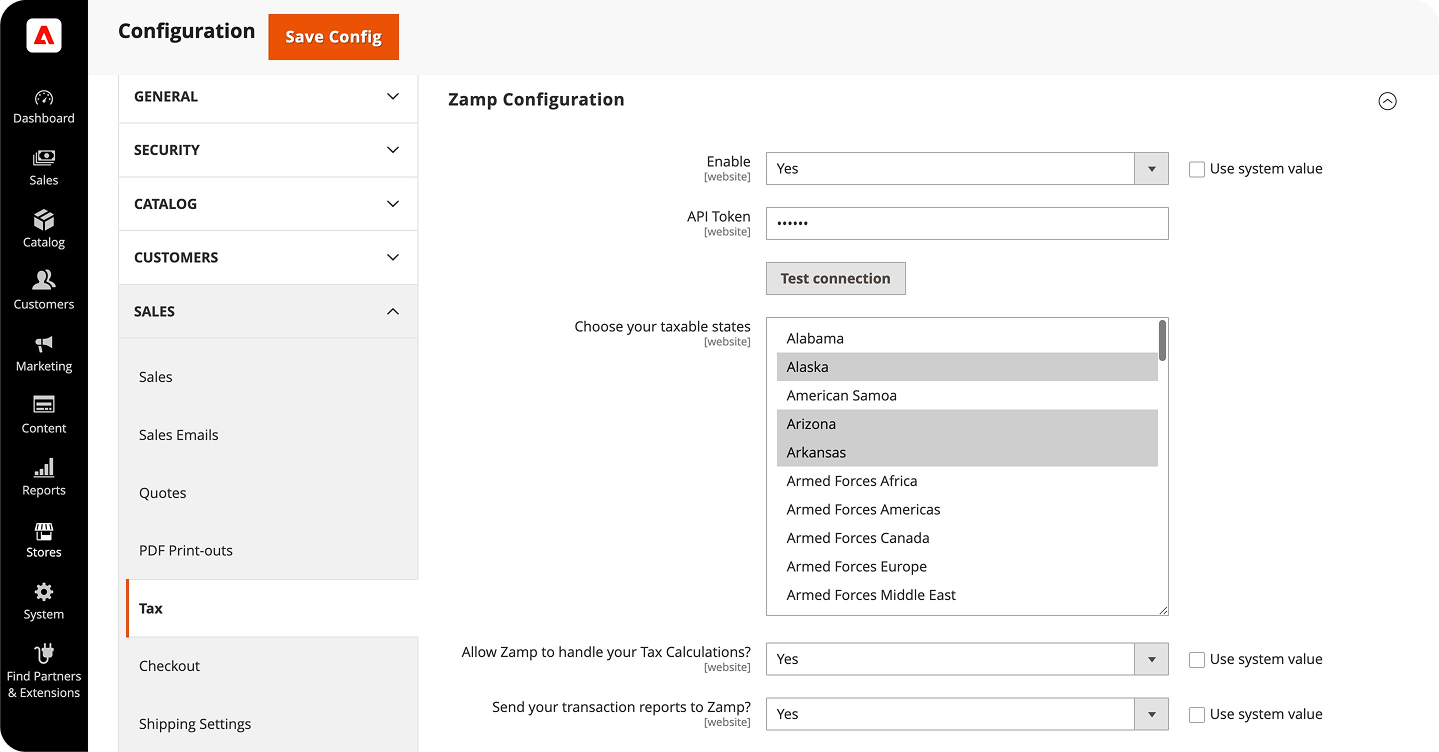Open the Marketing megaphone icon
Viewport: 1439px width, 752px height.
pyautogui.click(x=44, y=344)
